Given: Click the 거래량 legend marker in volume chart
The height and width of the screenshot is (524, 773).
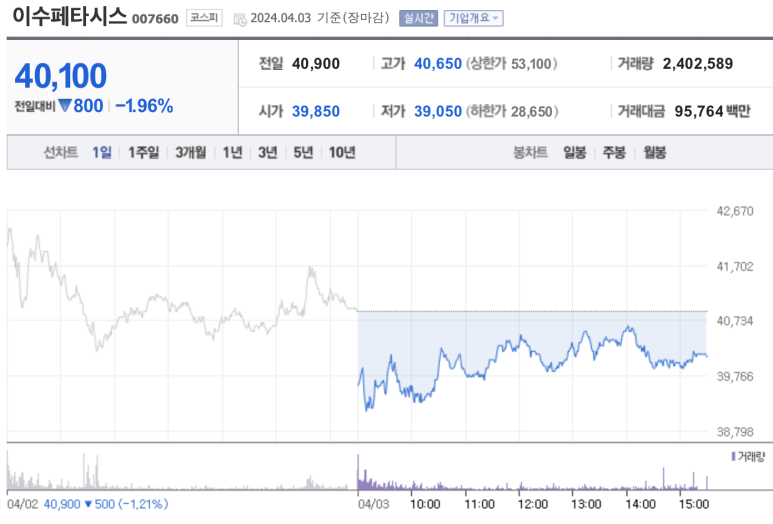Looking at the screenshot, I should [734, 456].
